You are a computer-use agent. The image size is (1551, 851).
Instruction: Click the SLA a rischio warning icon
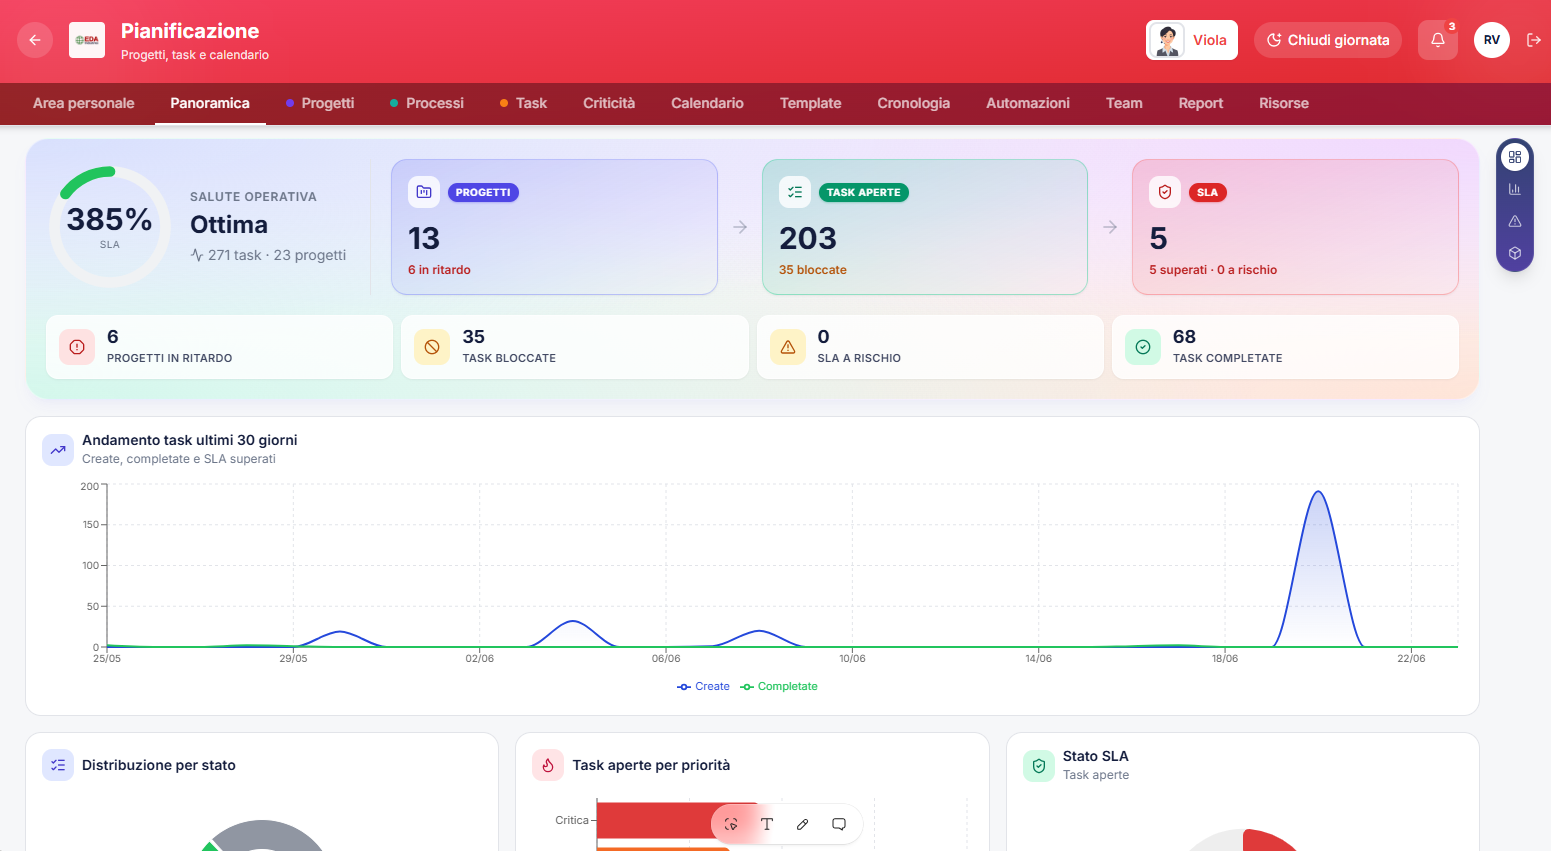[788, 347]
